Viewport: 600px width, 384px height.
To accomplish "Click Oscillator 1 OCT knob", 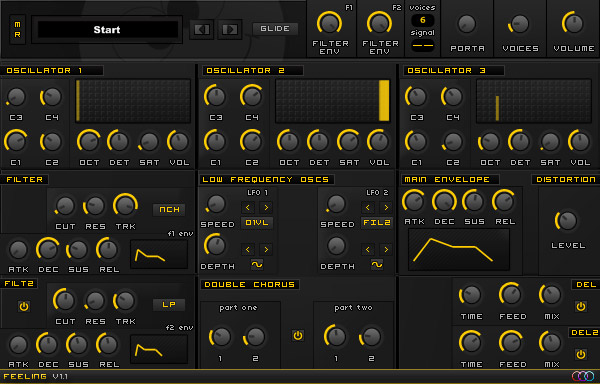I will [89, 142].
